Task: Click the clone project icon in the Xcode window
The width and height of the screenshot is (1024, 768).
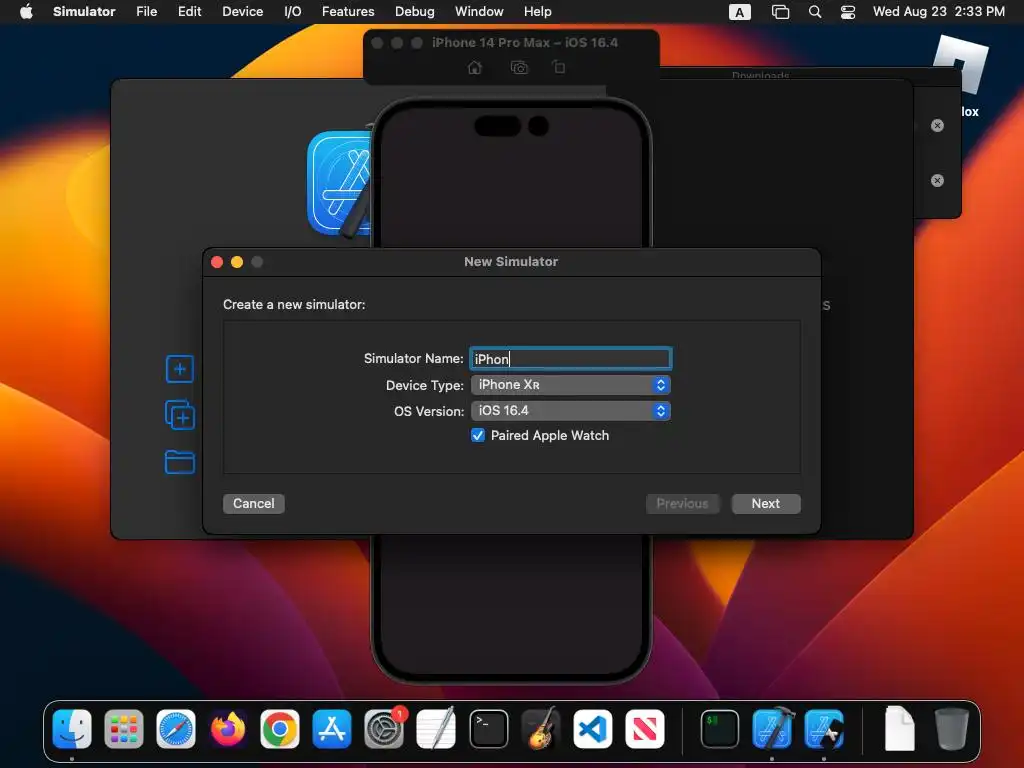Action: pyautogui.click(x=180, y=415)
